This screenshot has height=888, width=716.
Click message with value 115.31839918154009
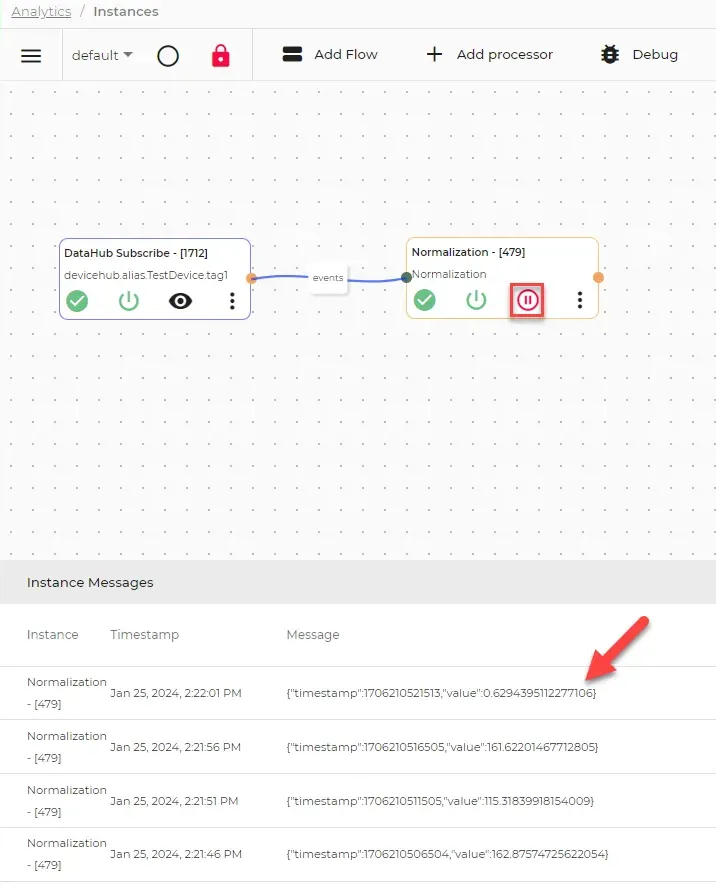440,801
